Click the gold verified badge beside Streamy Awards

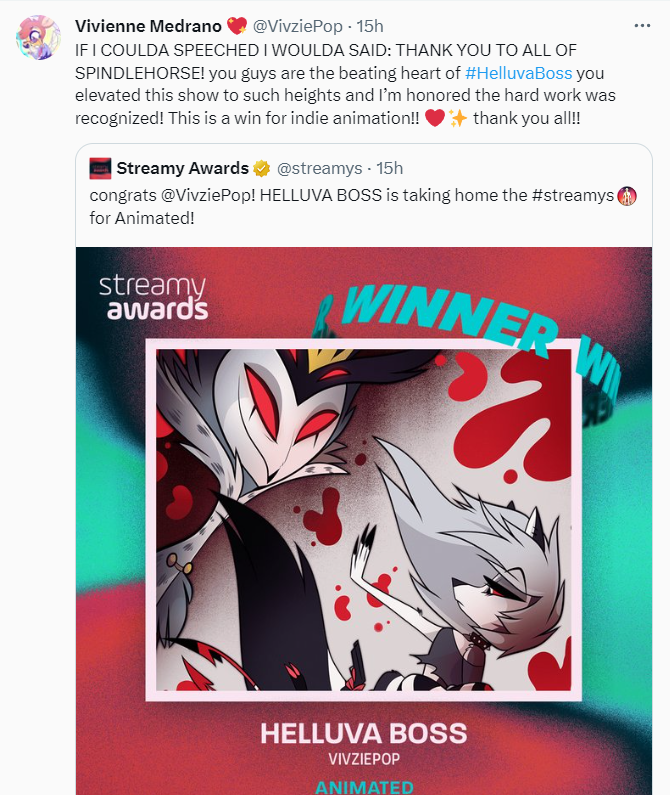pyautogui.click(x=261, y=168)
